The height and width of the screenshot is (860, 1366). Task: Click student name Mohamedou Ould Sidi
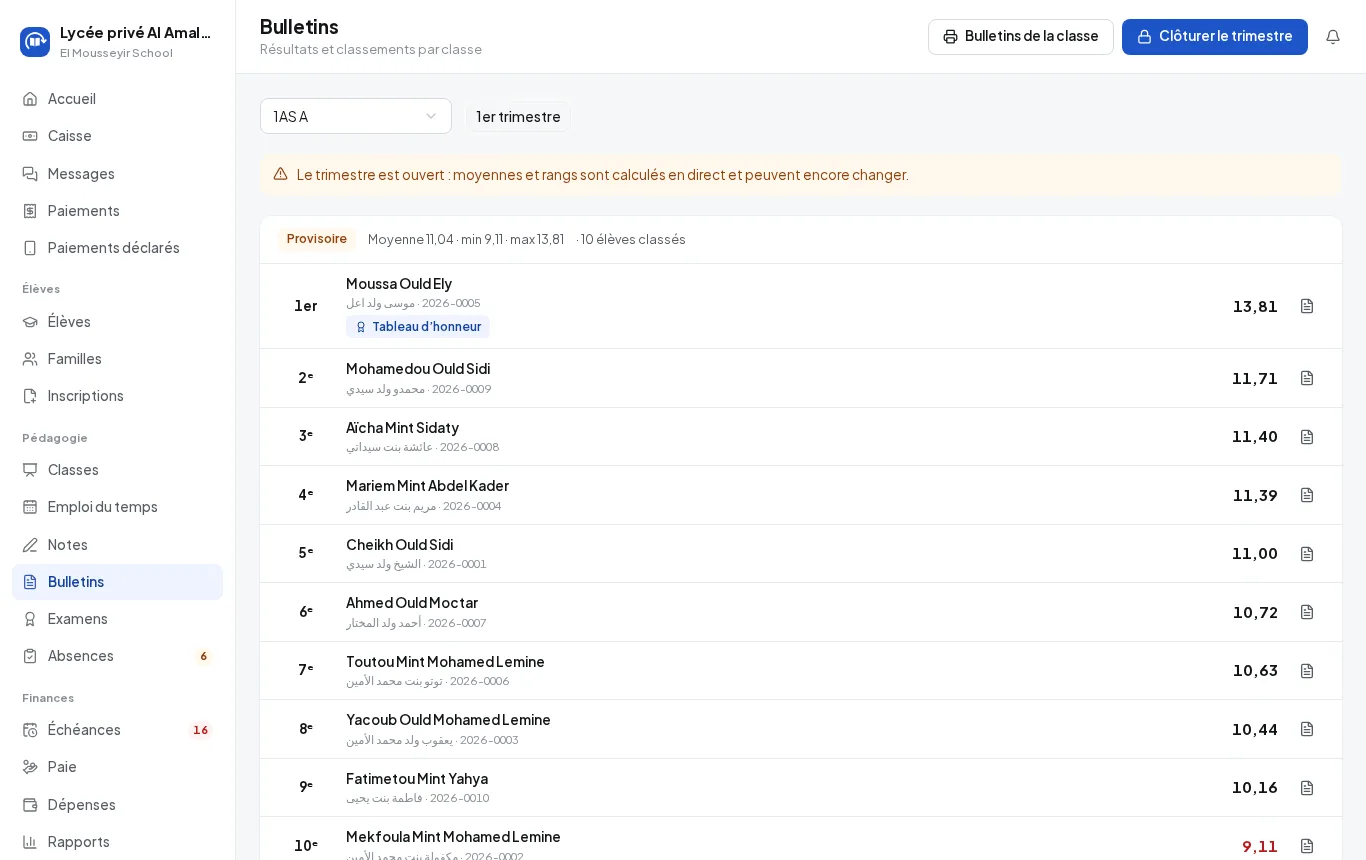pyautogui.click(x=418, y=369)
